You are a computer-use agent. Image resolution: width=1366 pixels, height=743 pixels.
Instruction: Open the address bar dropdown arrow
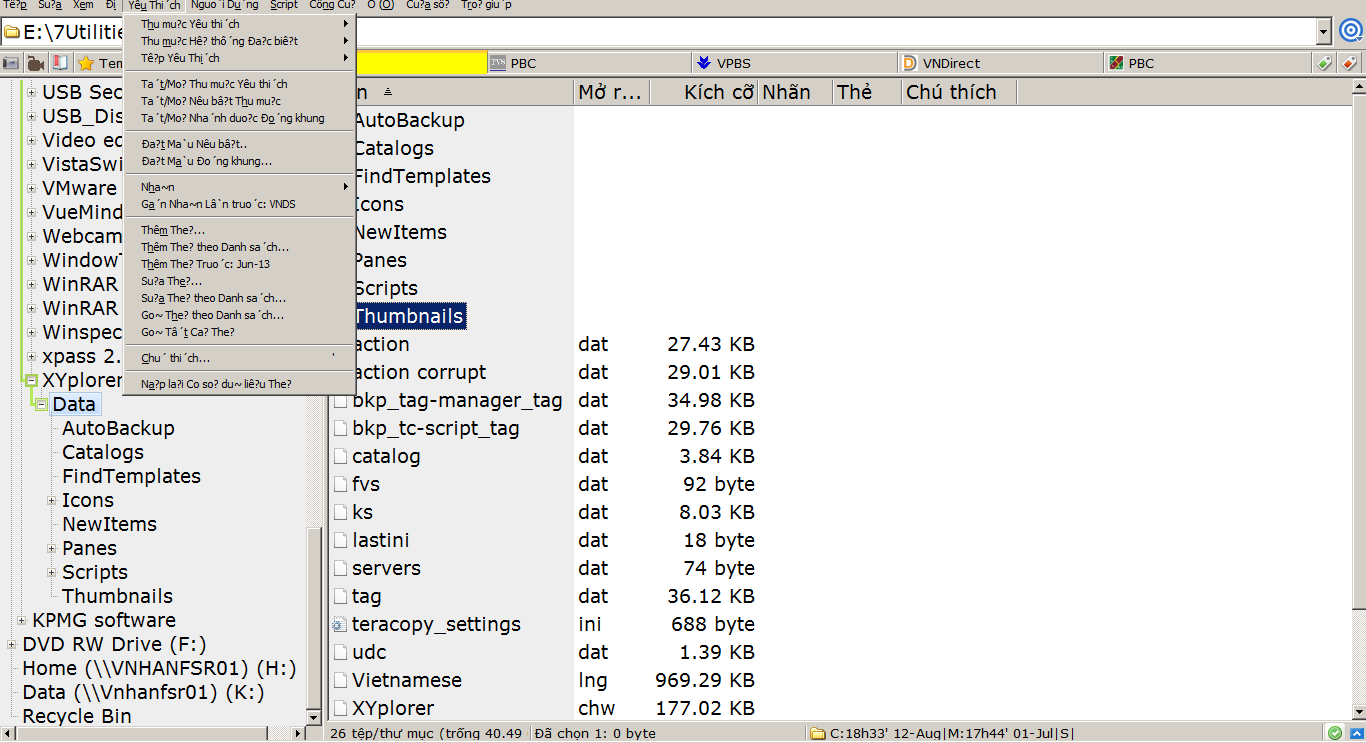tap(1324, 32)
